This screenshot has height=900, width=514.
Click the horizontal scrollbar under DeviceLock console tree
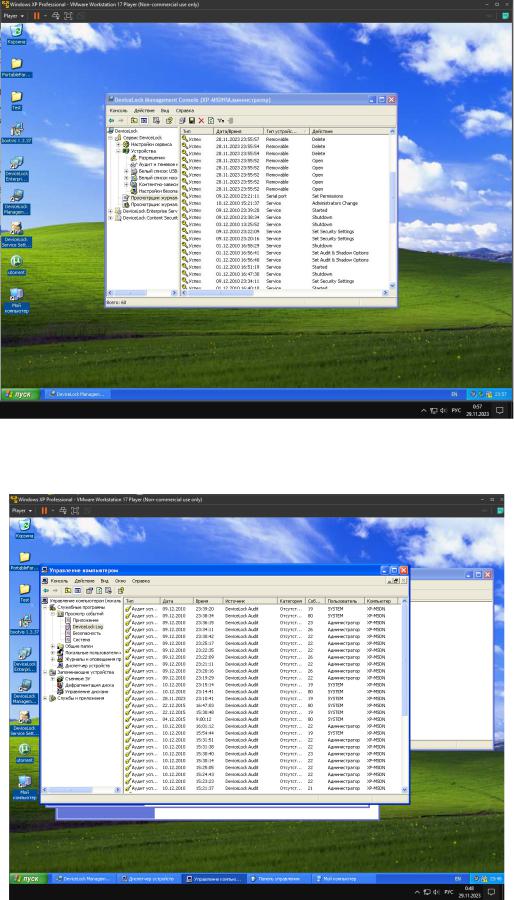click(x=142, y=293)
